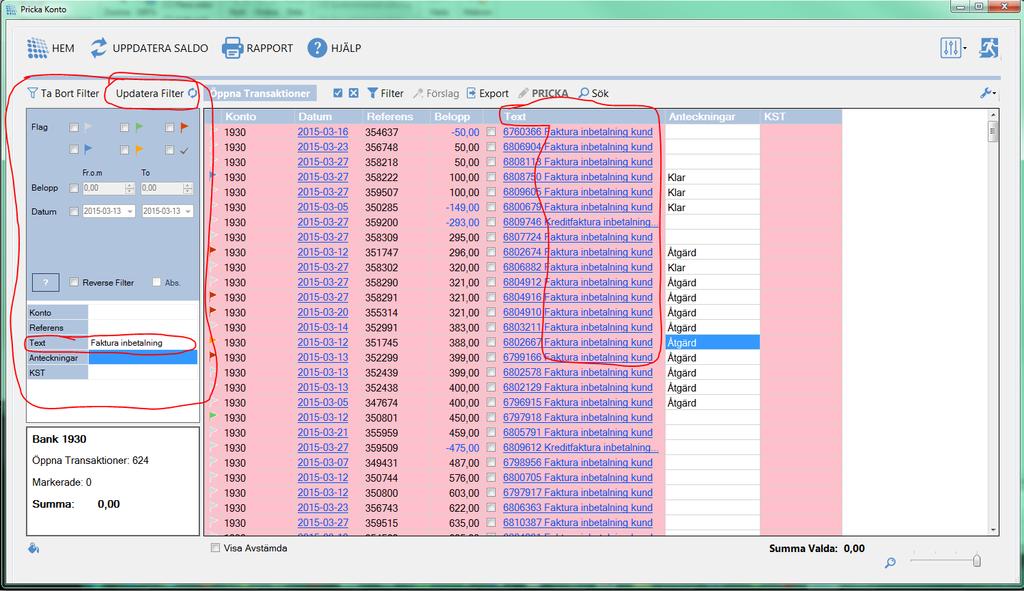
Task: Sort by Anteckningar column header
Action: [712, 117]
